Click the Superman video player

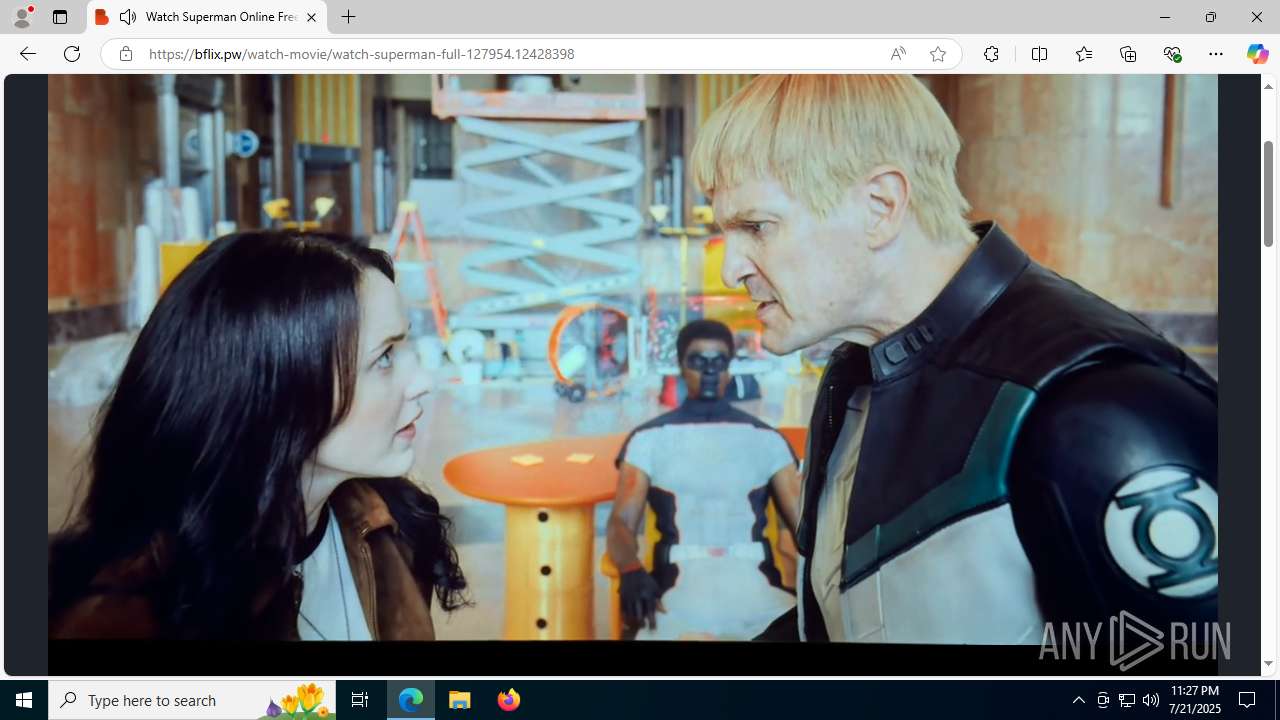[632, 374]
